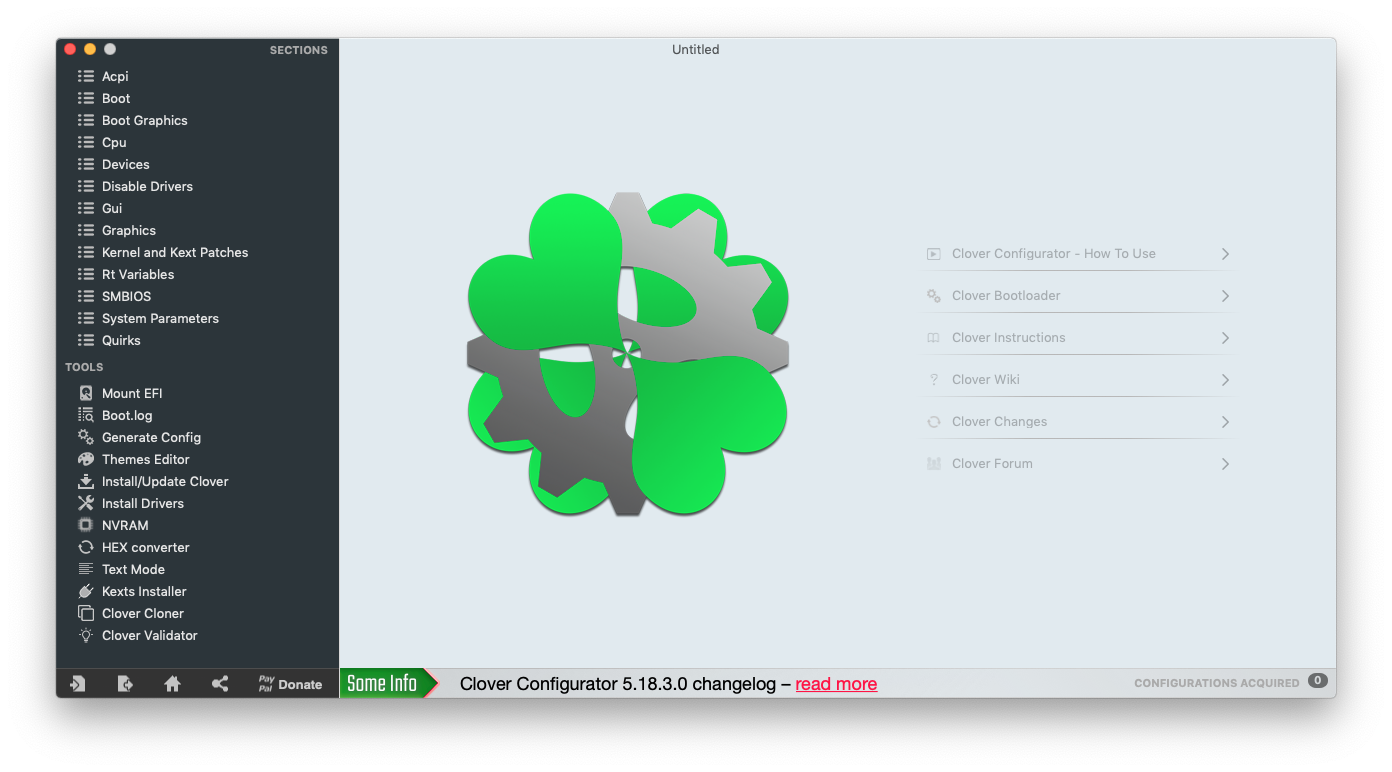Click the 'Untitled' window title
This screenshot has width=1392, height=772.
[695, 49]
